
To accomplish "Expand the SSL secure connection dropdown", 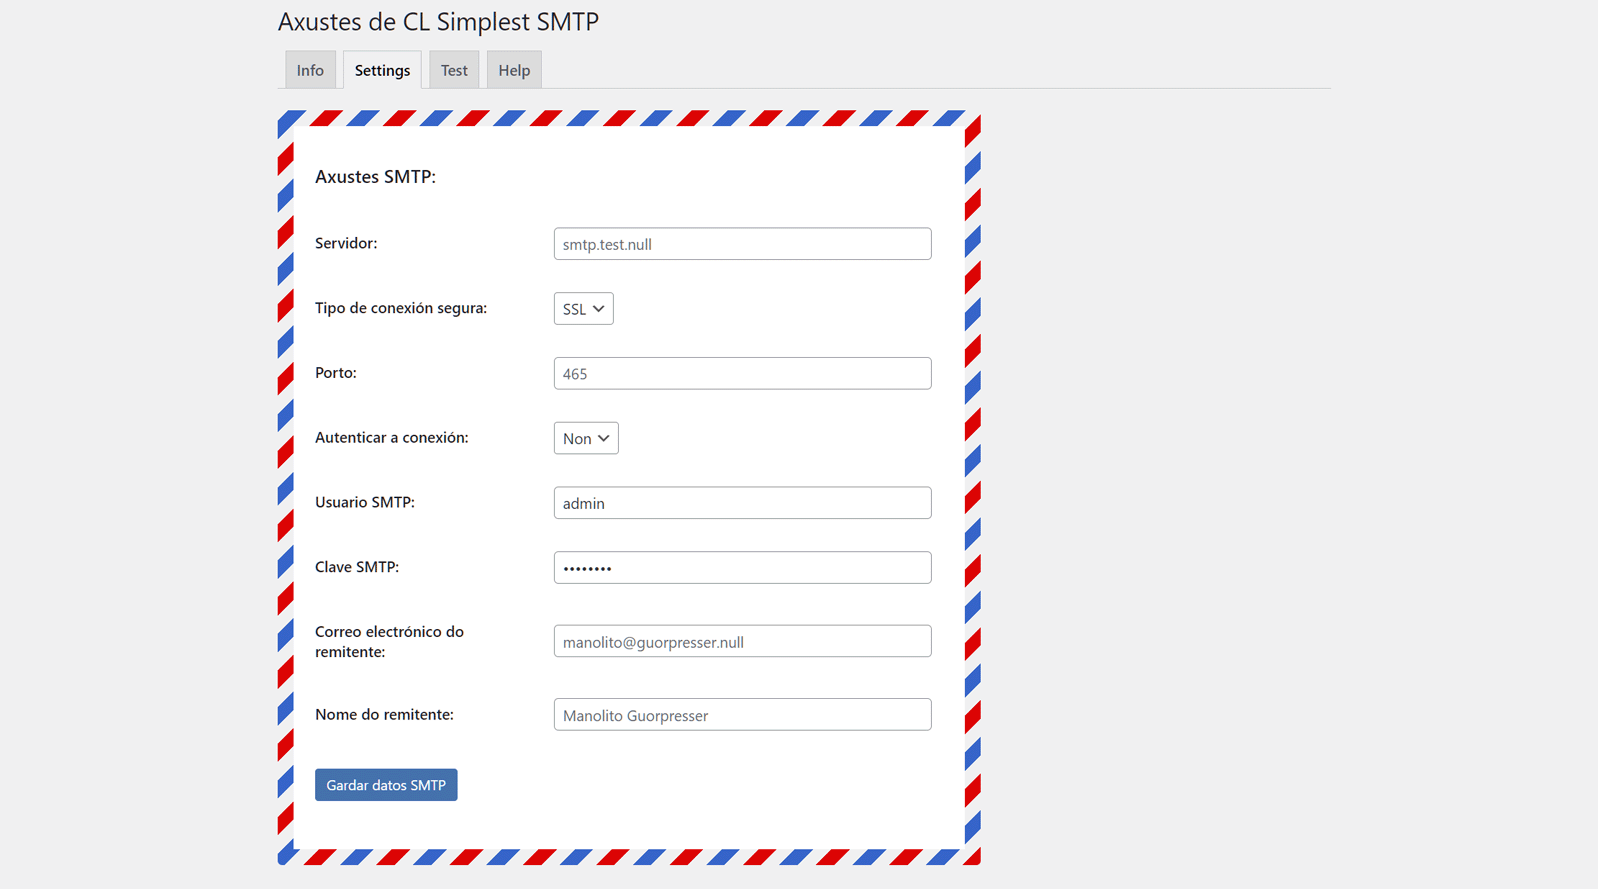I will [584, 309].
